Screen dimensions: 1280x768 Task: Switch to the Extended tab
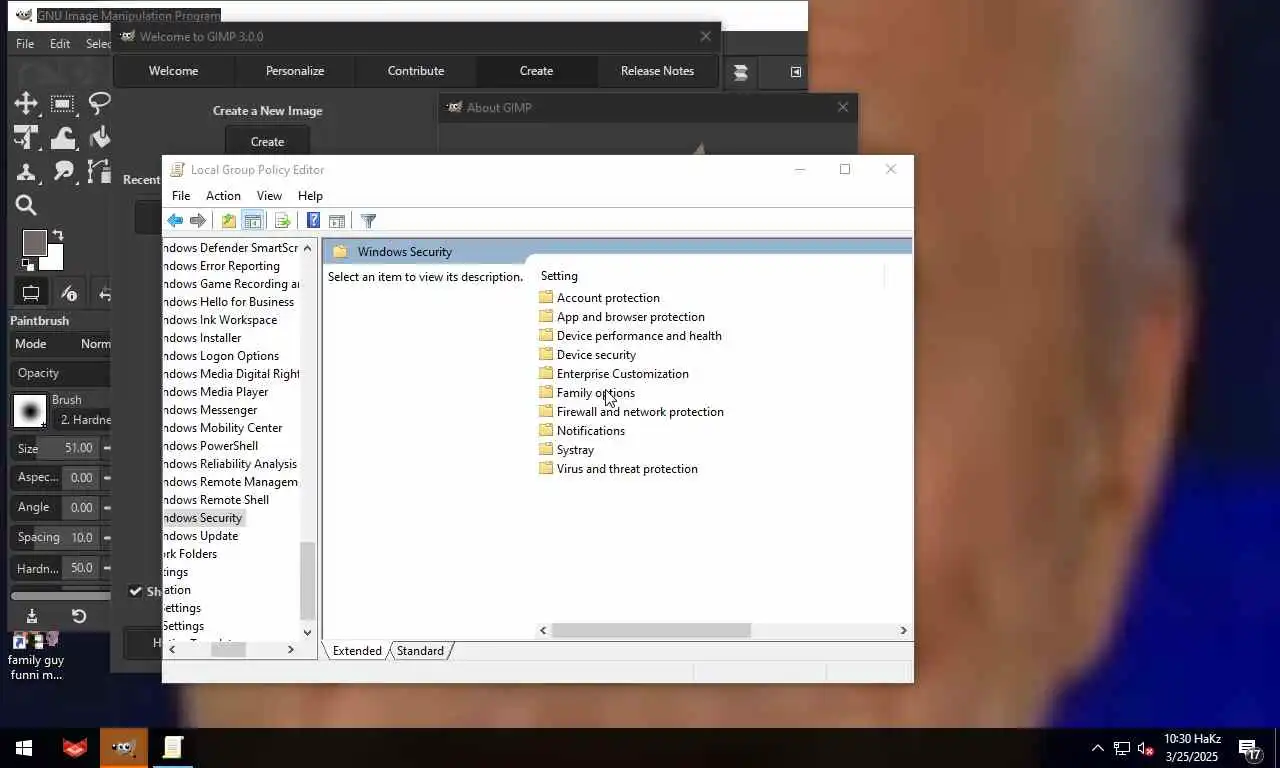357,651
